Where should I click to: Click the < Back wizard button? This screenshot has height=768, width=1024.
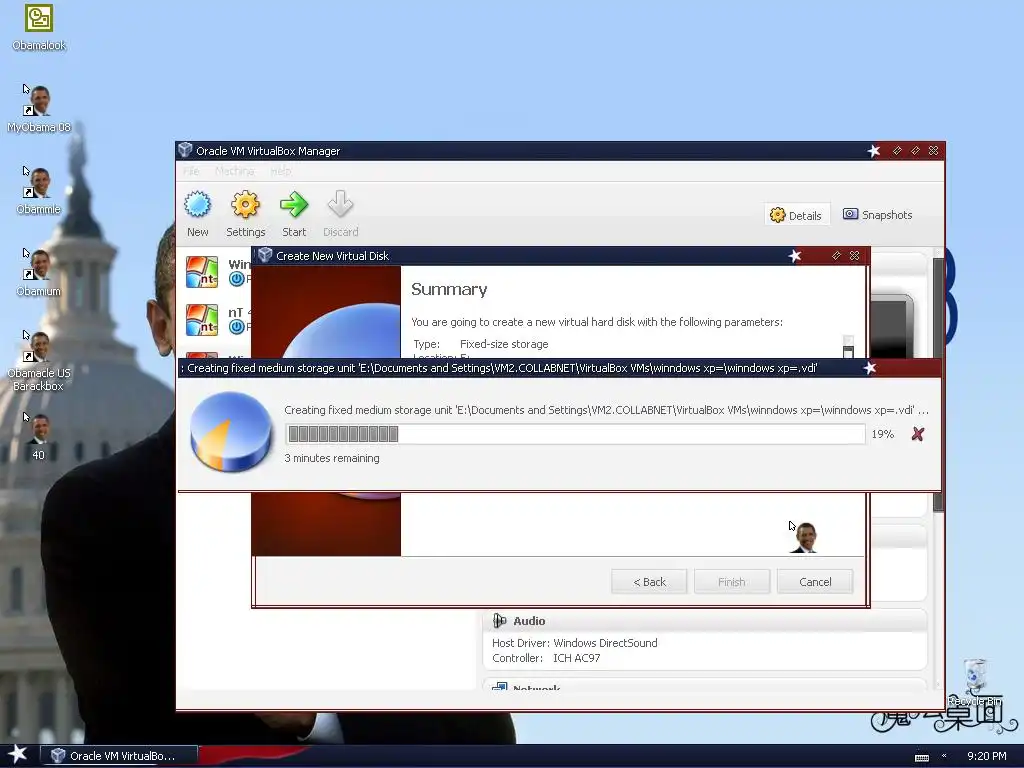(649, 582)
